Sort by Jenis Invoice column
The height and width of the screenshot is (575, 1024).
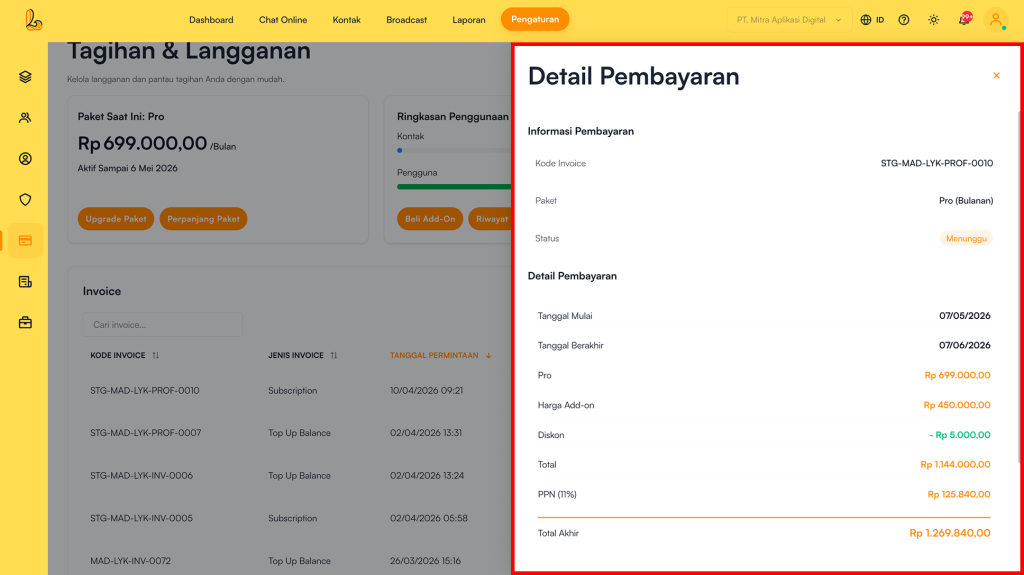(334, 355)
